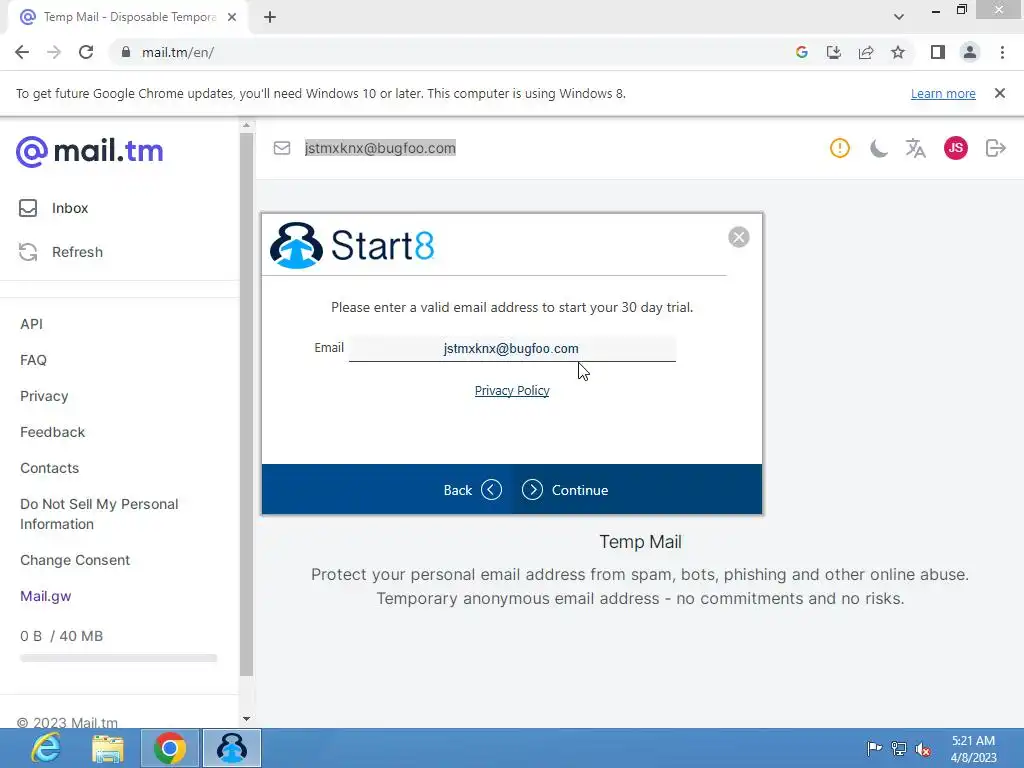Follow the Learn more link

click(943, 93)
